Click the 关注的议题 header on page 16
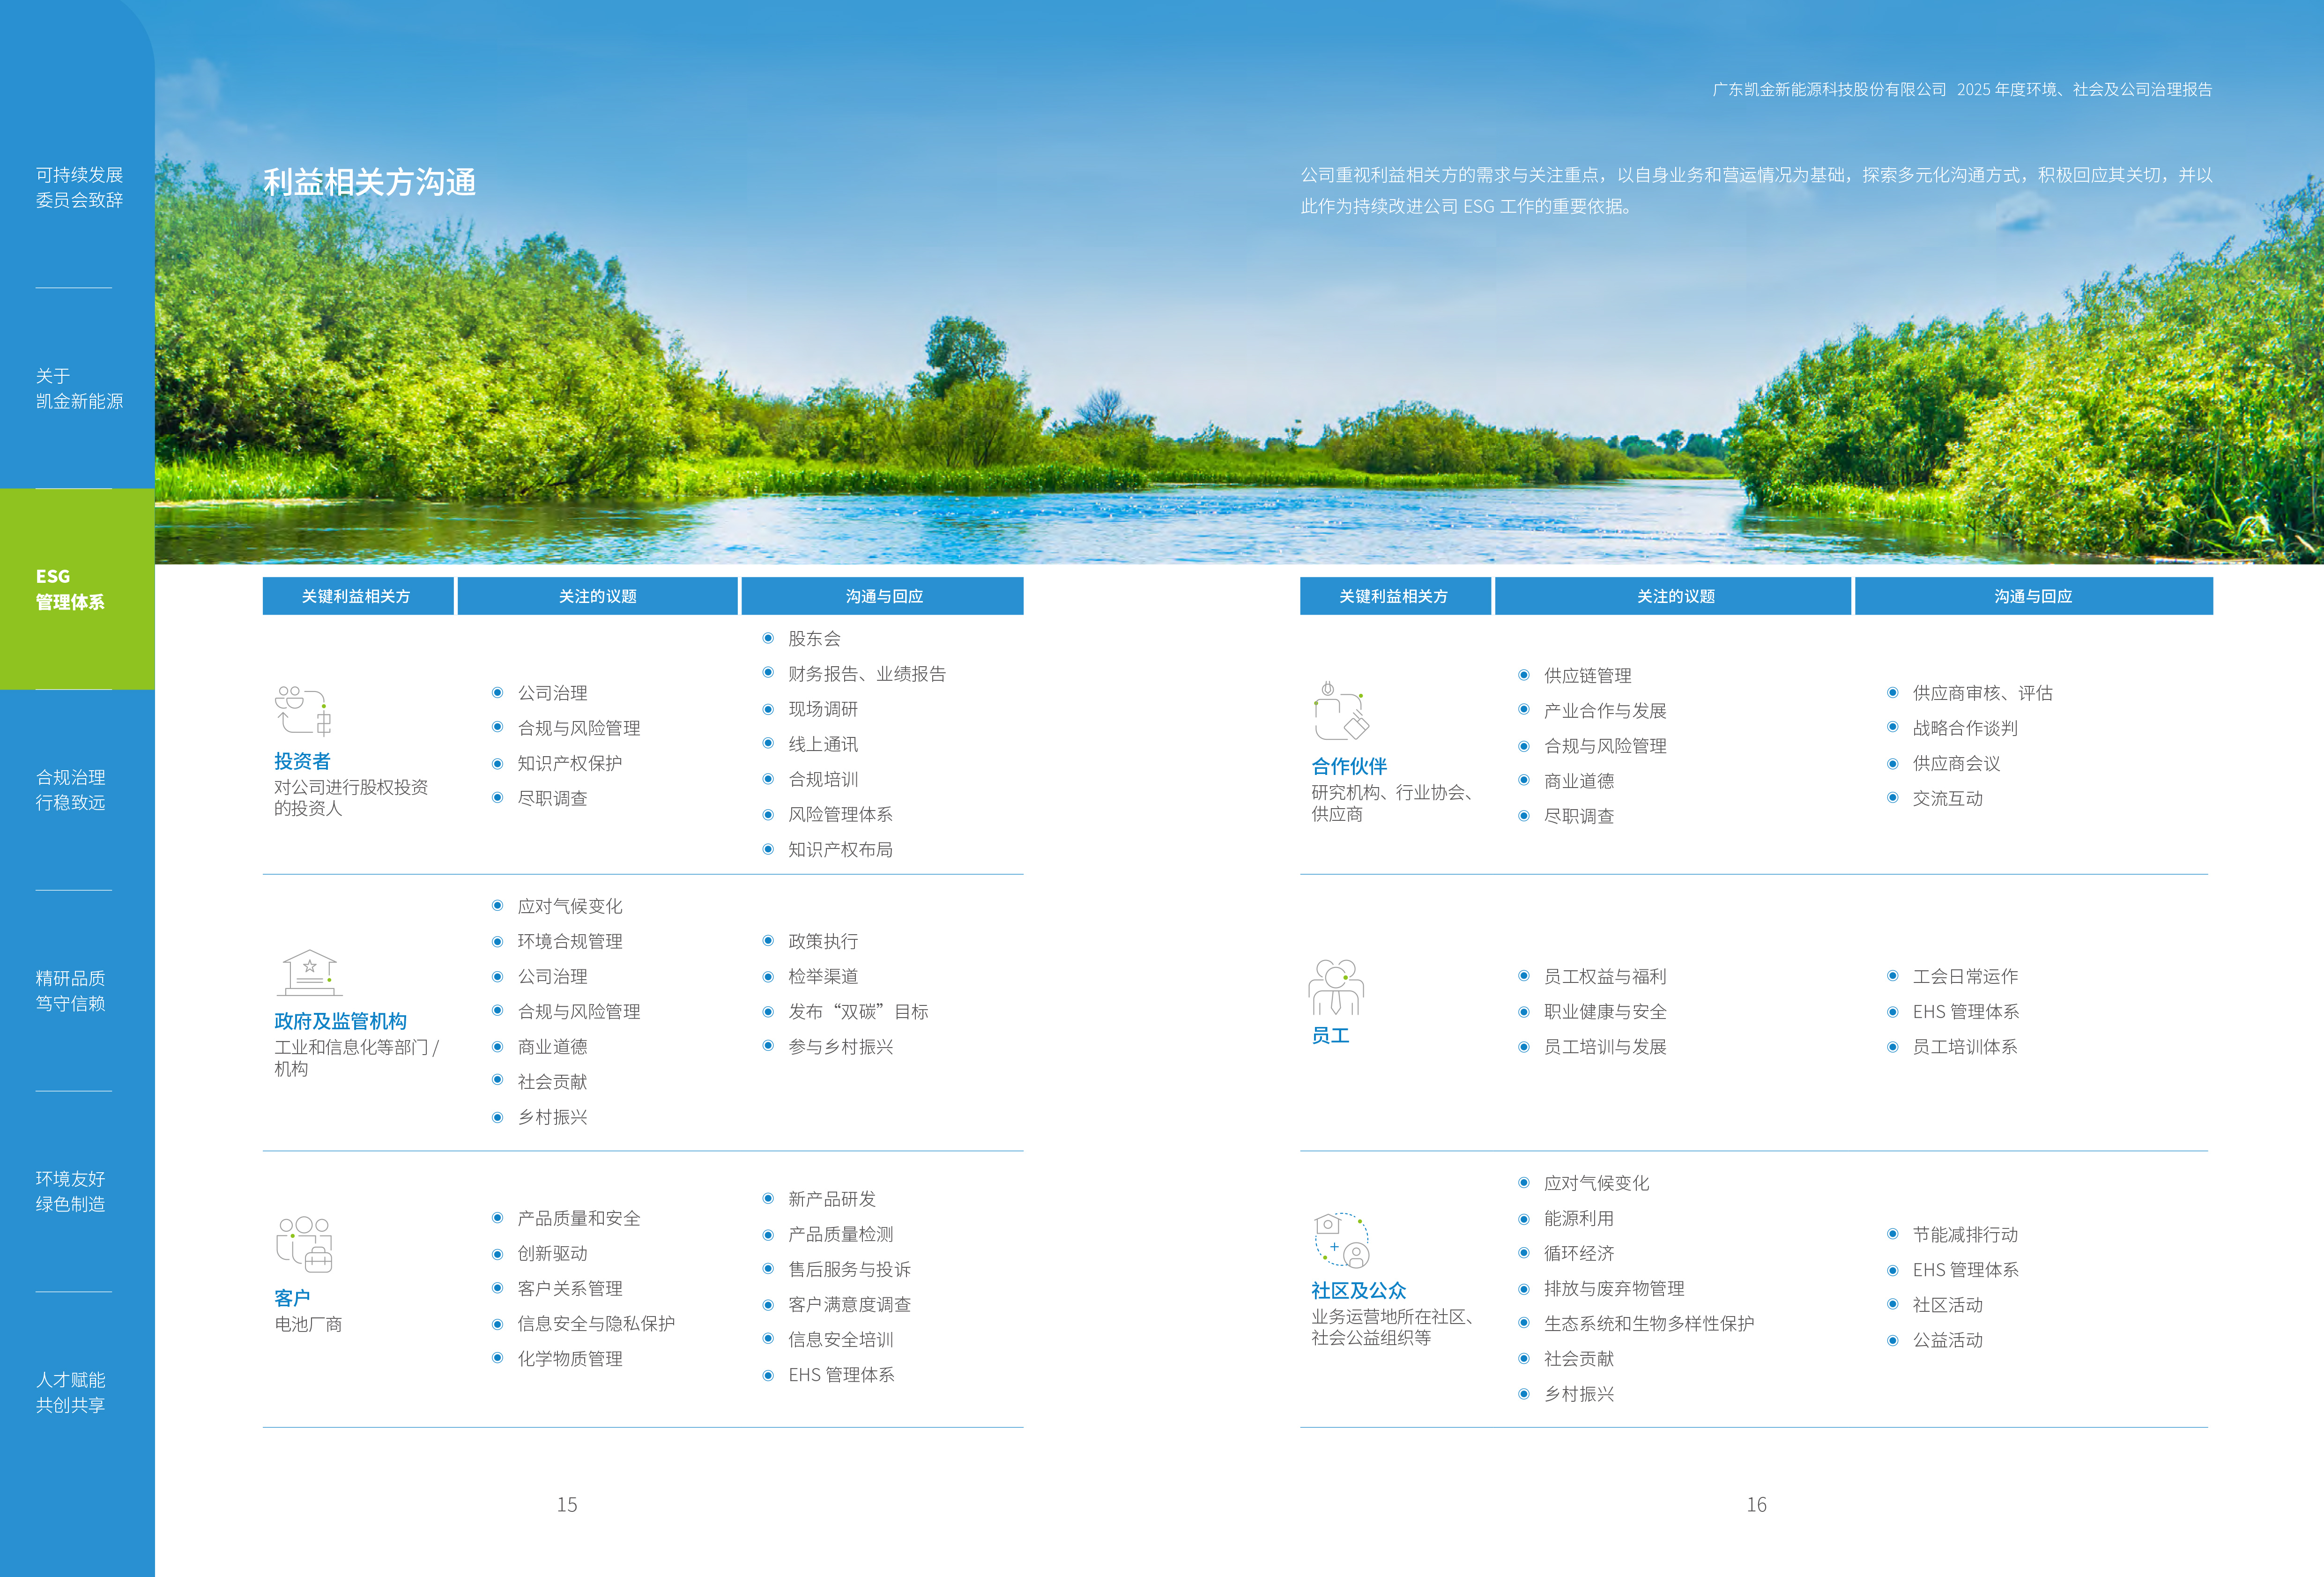The height and width of the screenshot is (1577, 2324). tap(1673, 596)
